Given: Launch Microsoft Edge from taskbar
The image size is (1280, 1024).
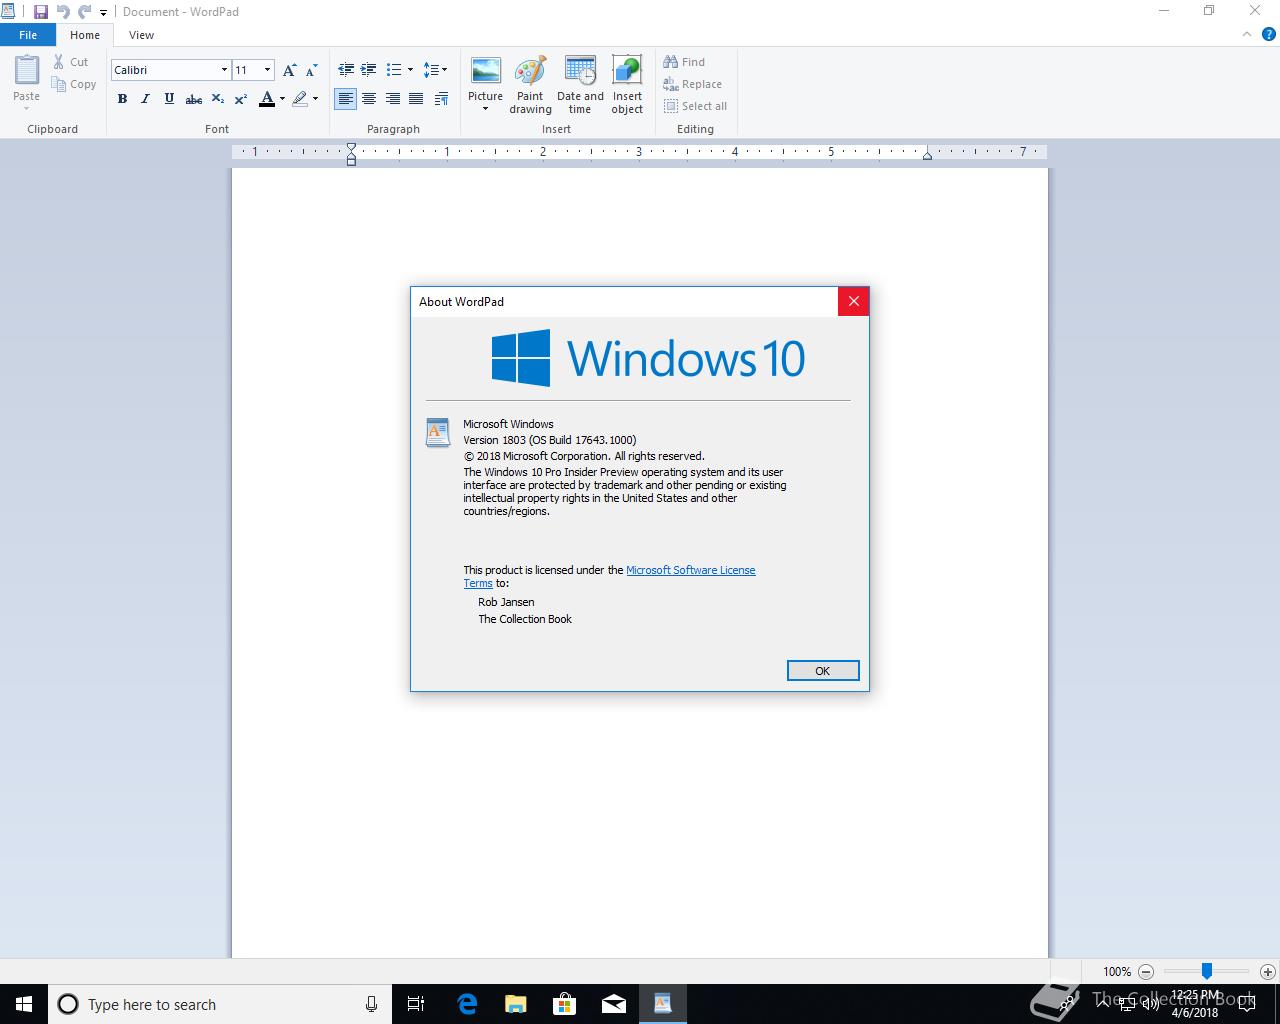Looking at the screenshot, I should (x=467, y=1004).
